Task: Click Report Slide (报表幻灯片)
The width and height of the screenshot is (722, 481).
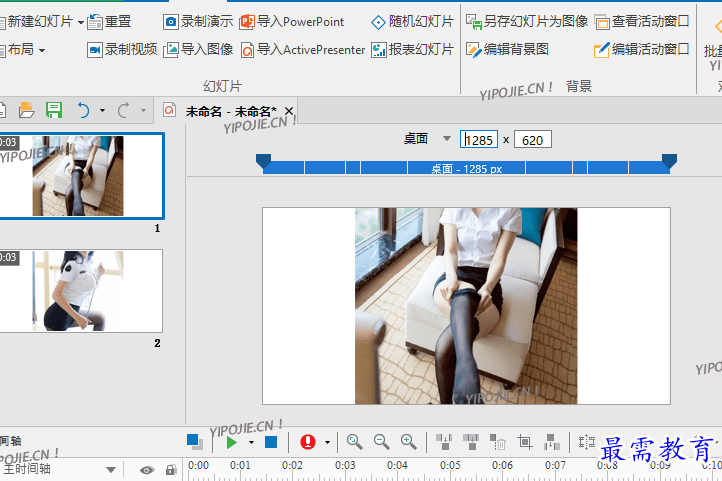Action: coord(413,49)
